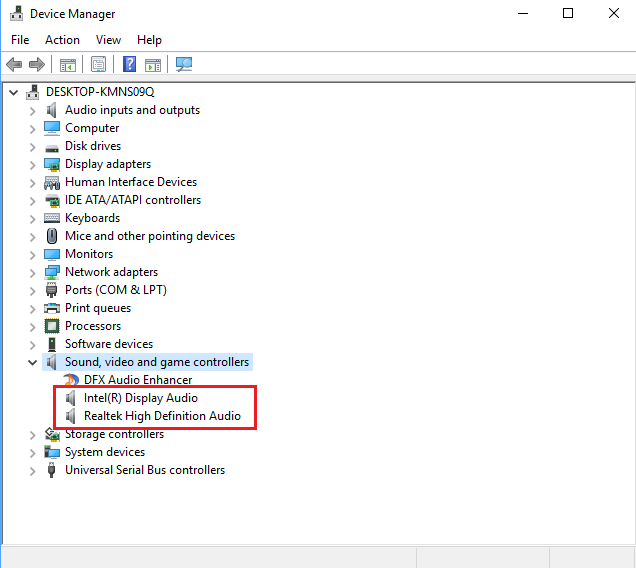
Task: Open the Action menu
Action: point(62,40)
